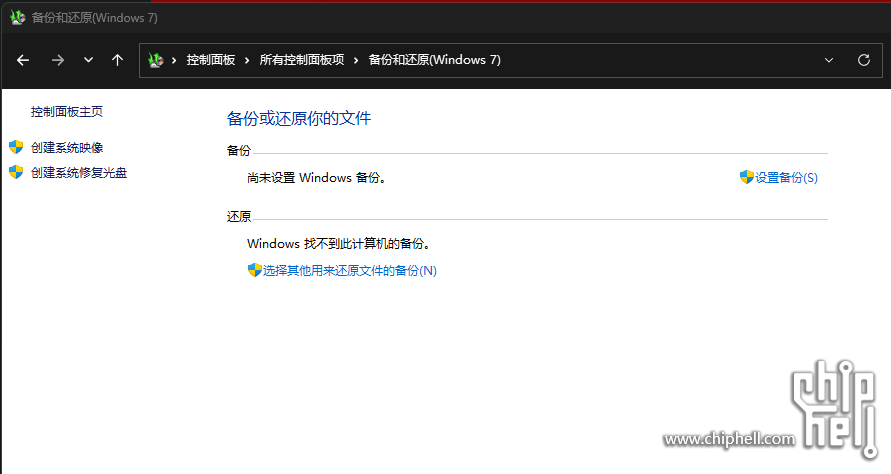
Task: Click the 备份或还原你的文件 heading
Action: 299,118
